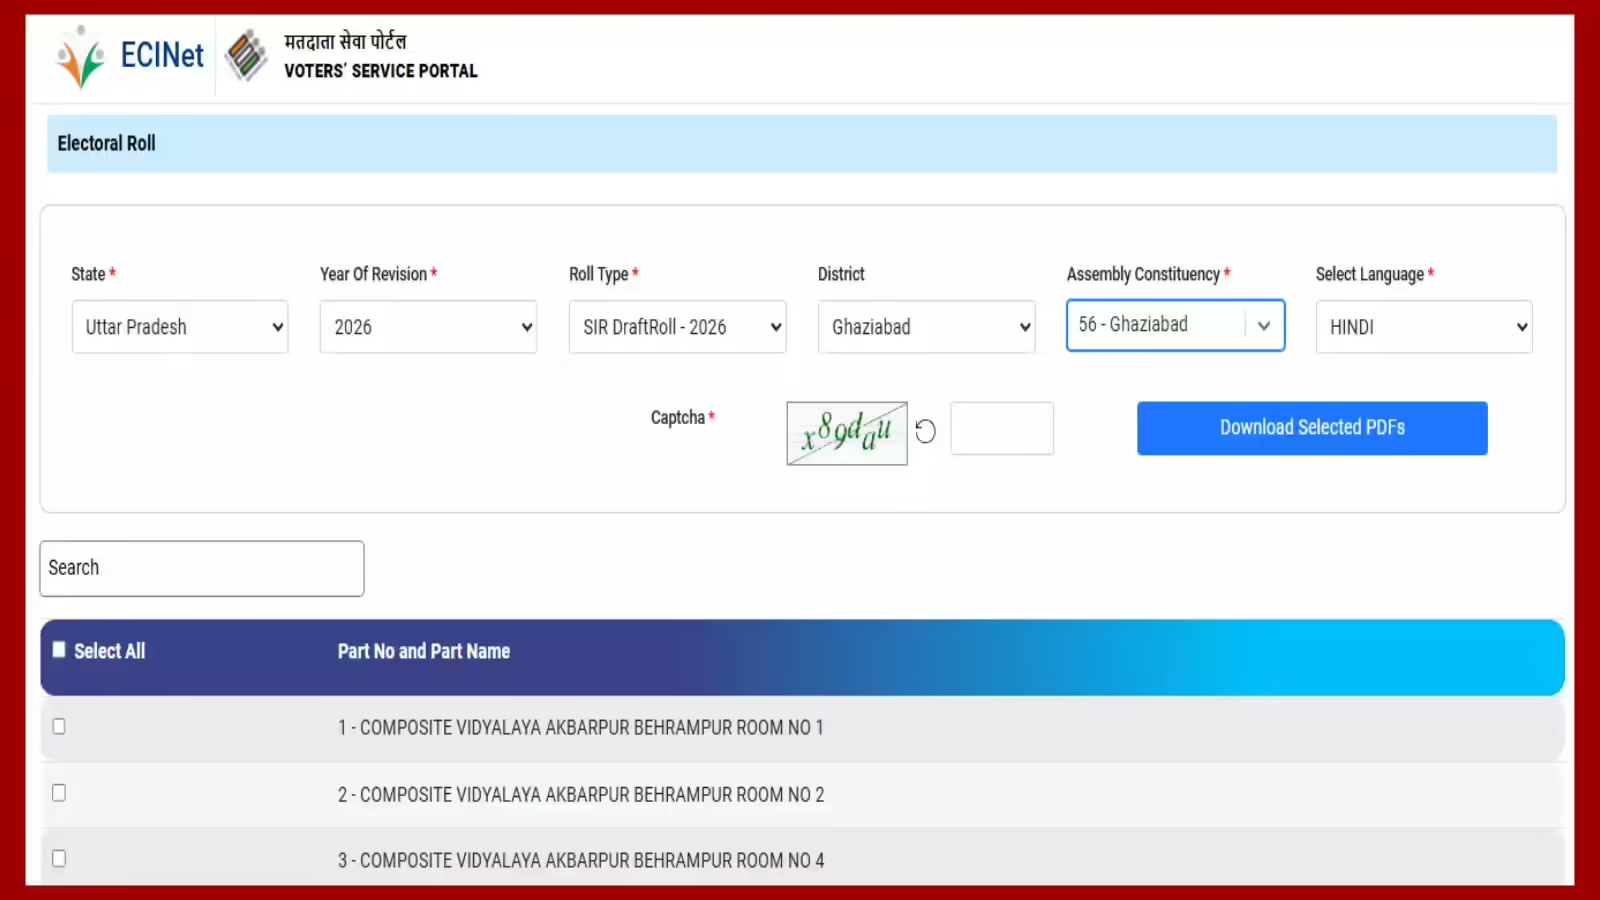Click the Search input box
Viewport: 1600px width, 900px height.
point(202,568)
